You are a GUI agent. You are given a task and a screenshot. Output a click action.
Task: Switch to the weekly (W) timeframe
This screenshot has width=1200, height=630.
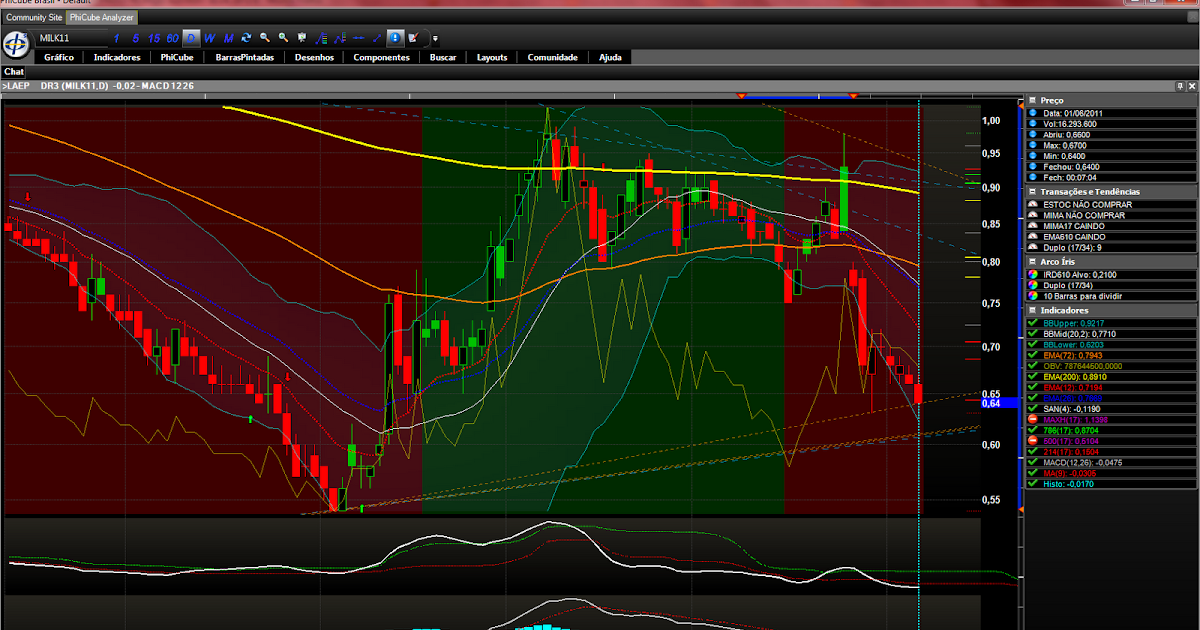(209, 38)
